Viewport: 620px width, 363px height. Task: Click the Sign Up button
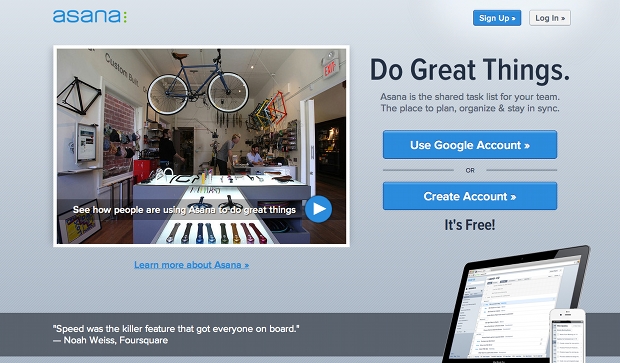tap(497, 18)
